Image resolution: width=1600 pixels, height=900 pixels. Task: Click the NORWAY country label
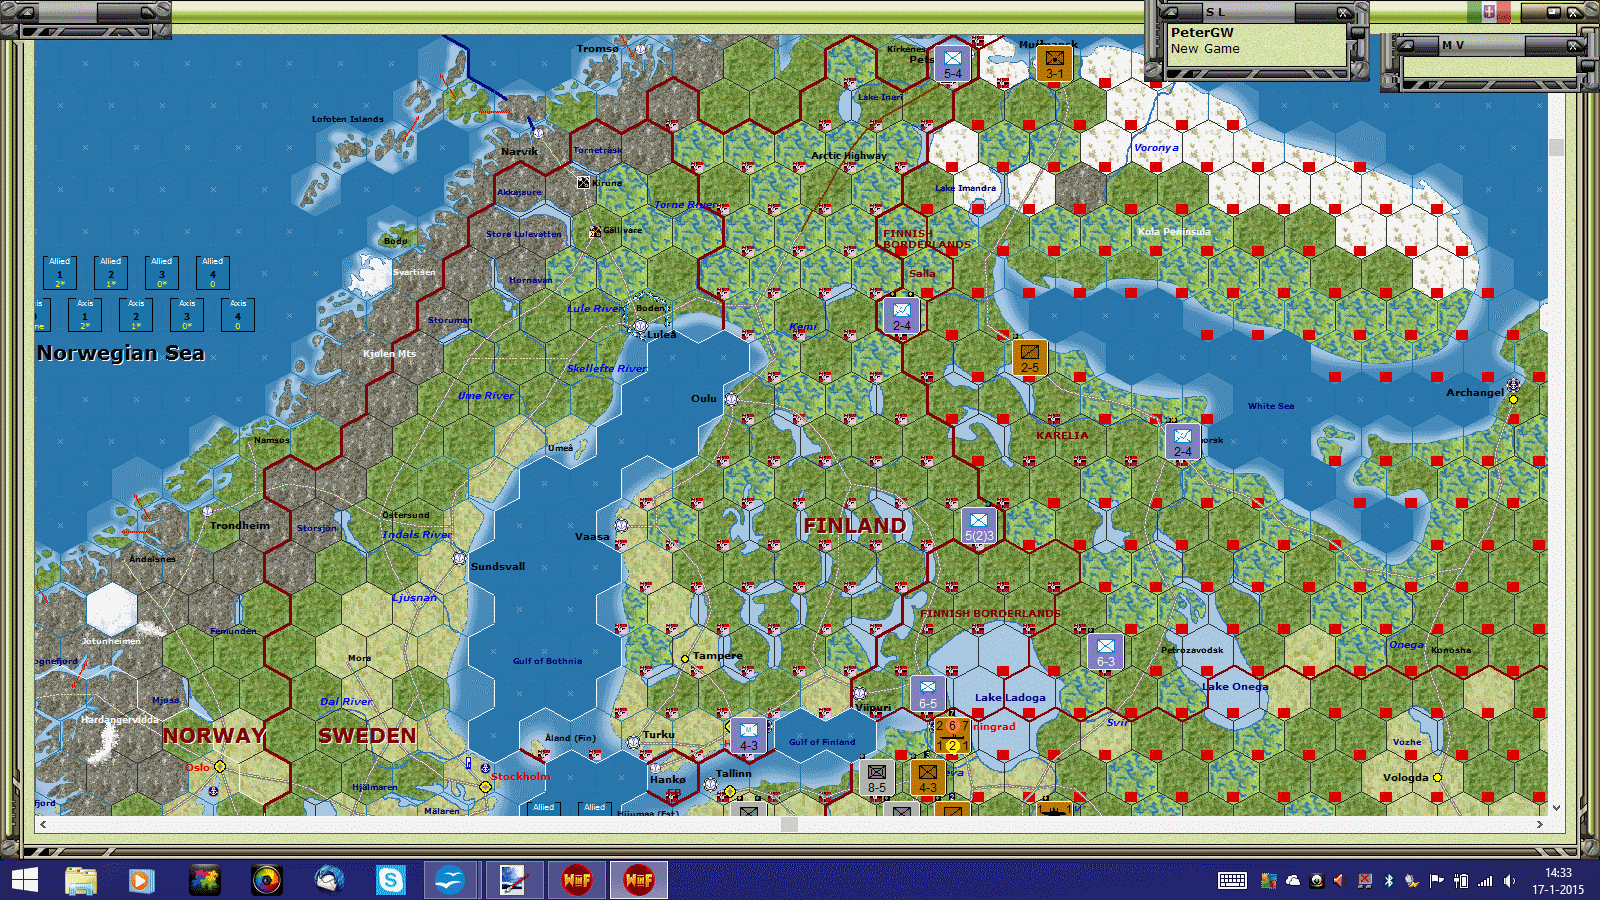pyautogui.click(x=214, y=735)
